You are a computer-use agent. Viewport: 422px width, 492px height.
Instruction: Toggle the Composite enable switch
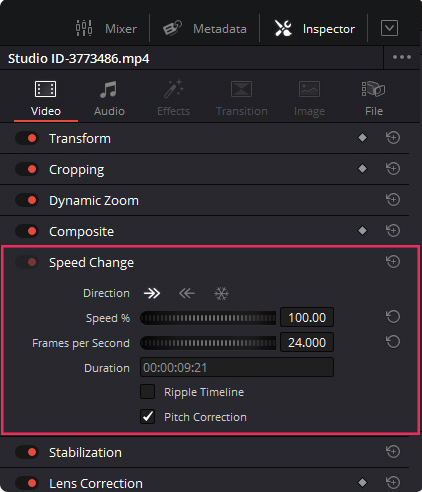point(27,231)
